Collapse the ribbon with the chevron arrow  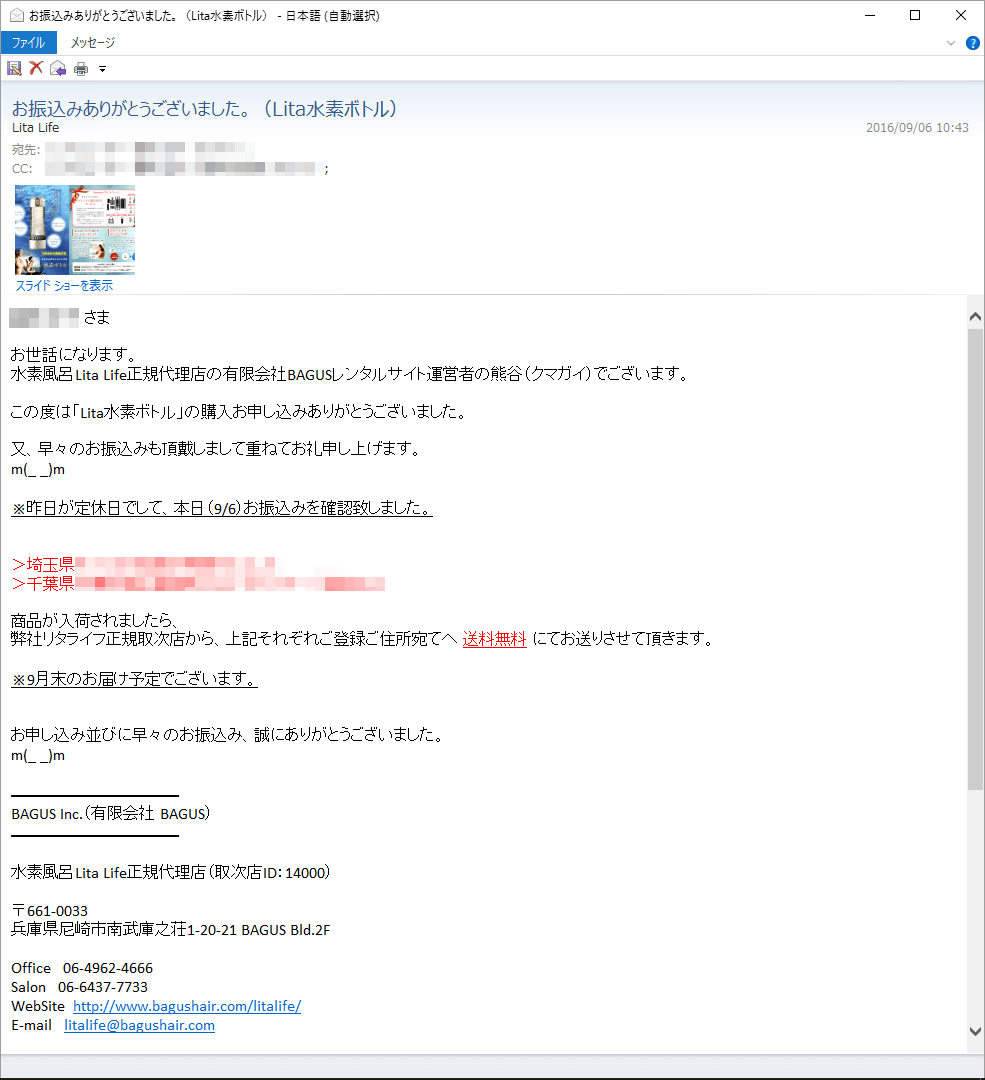tap(951, 43)
